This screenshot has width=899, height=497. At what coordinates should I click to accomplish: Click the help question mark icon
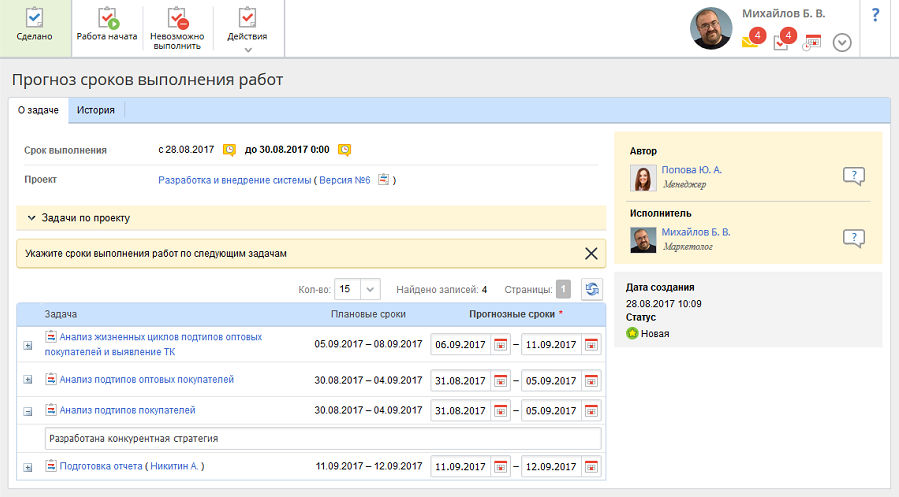[875, 15]
